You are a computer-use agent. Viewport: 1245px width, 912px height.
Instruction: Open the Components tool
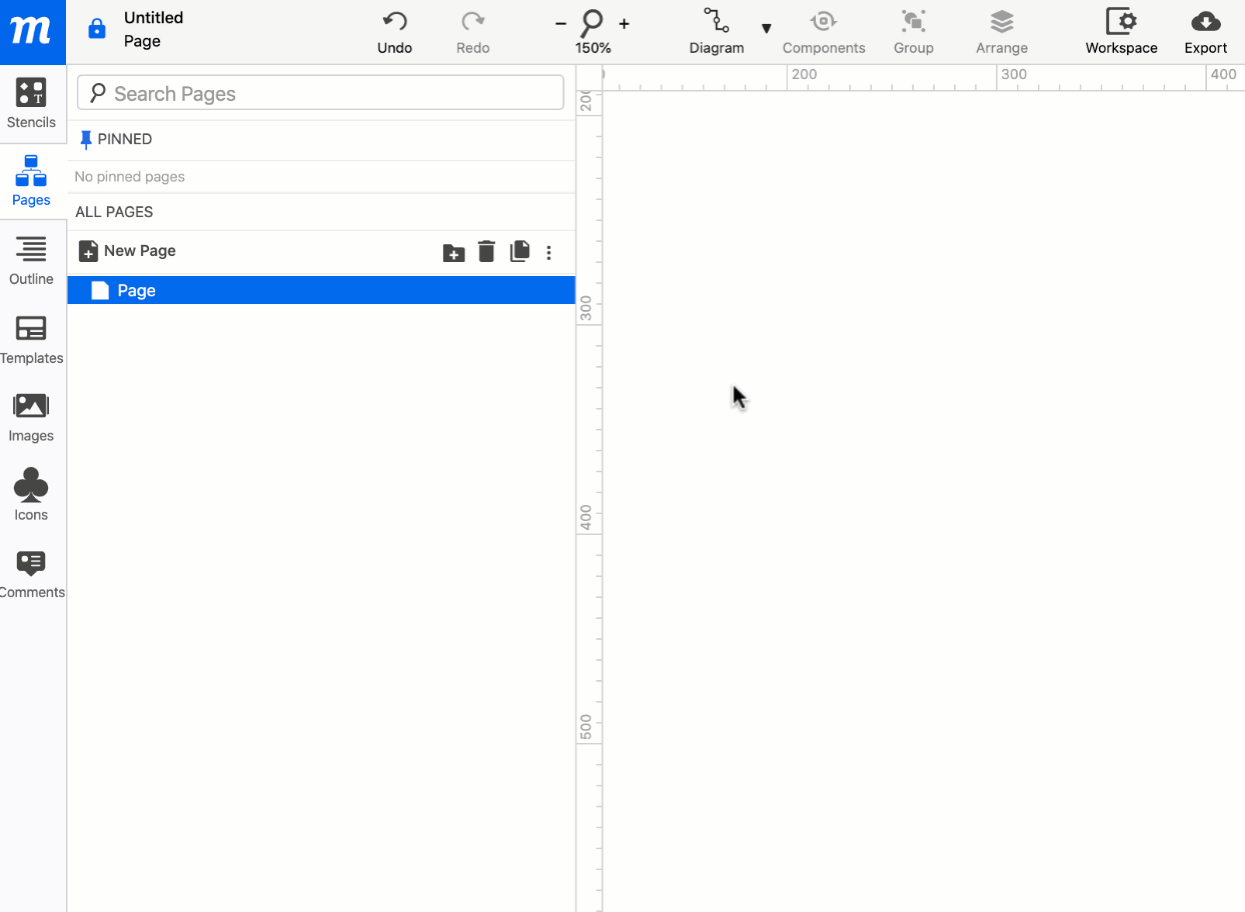[x=823, y=31]
